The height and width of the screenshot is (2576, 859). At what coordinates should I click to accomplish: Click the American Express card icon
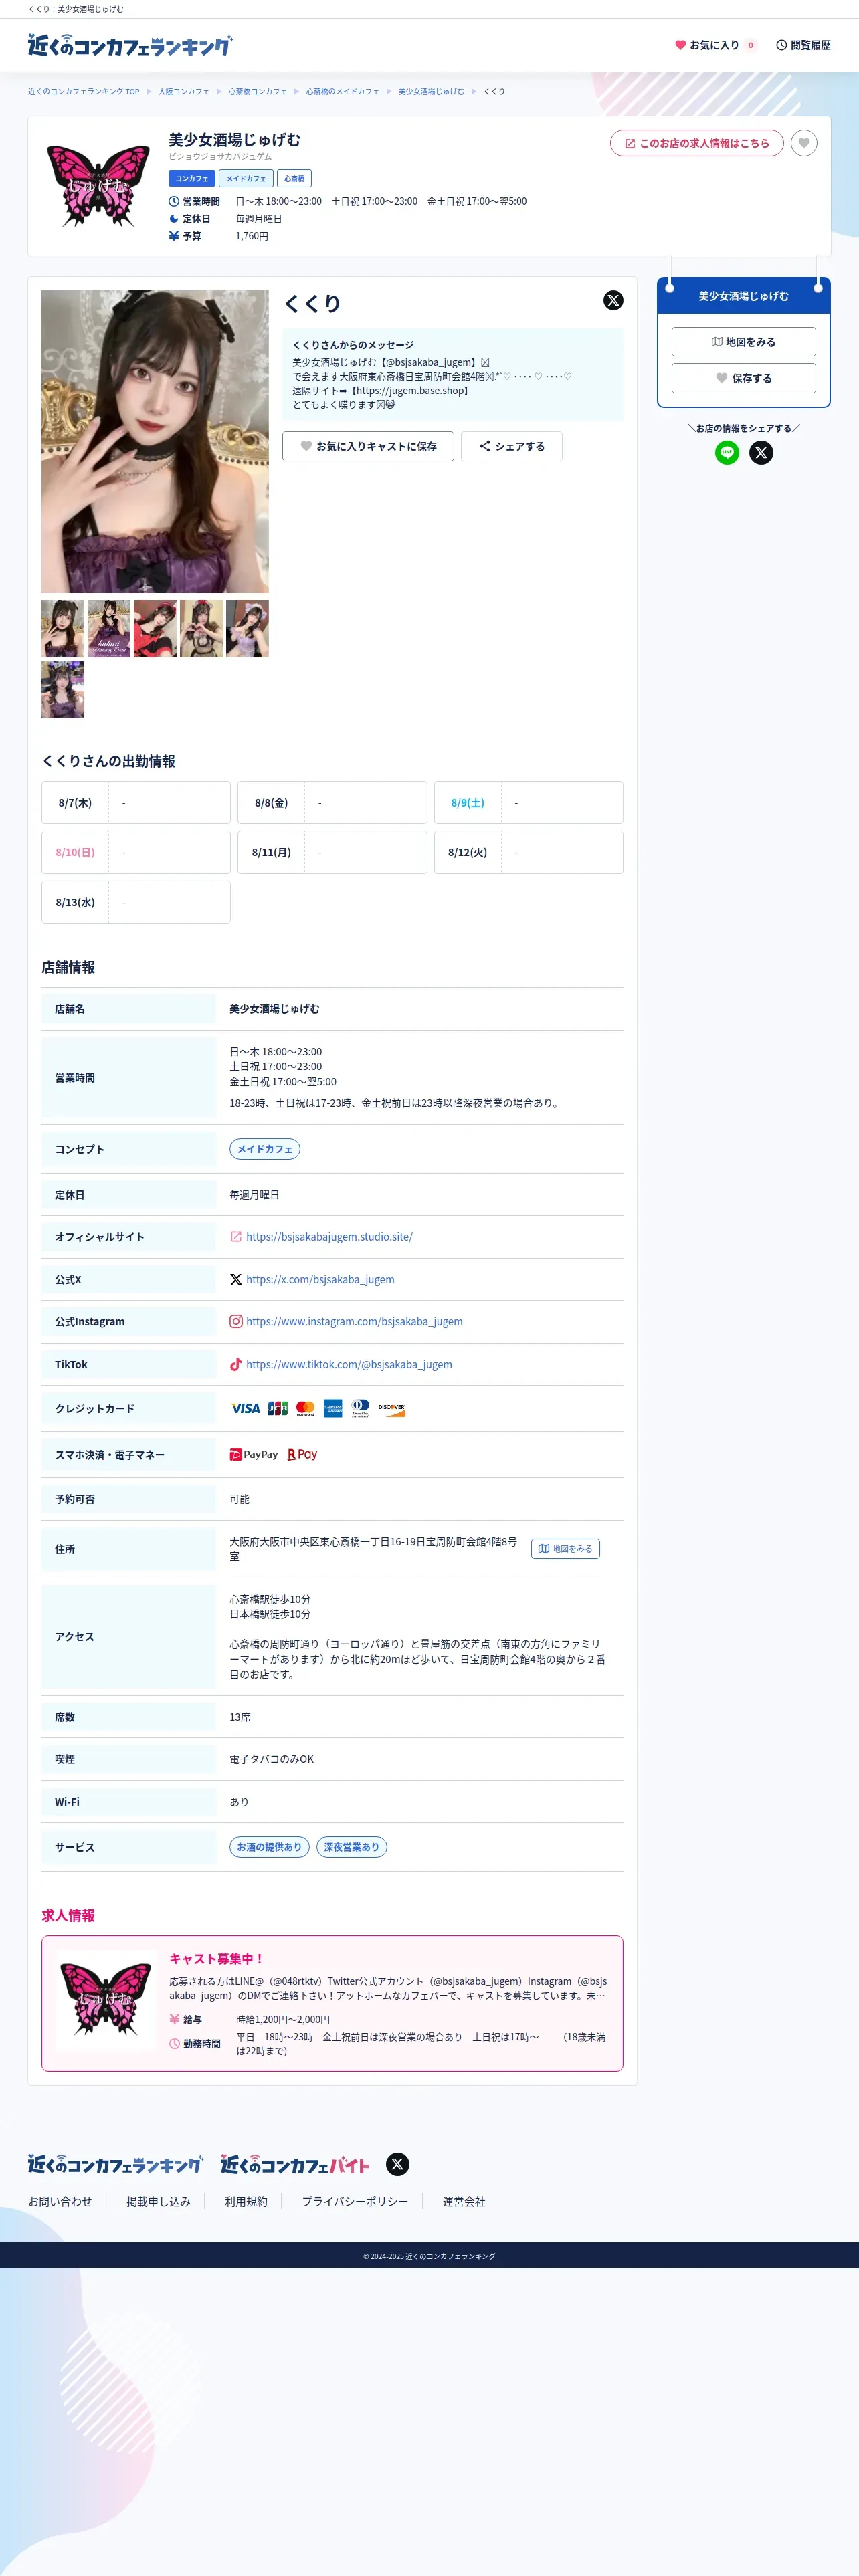333,1408
